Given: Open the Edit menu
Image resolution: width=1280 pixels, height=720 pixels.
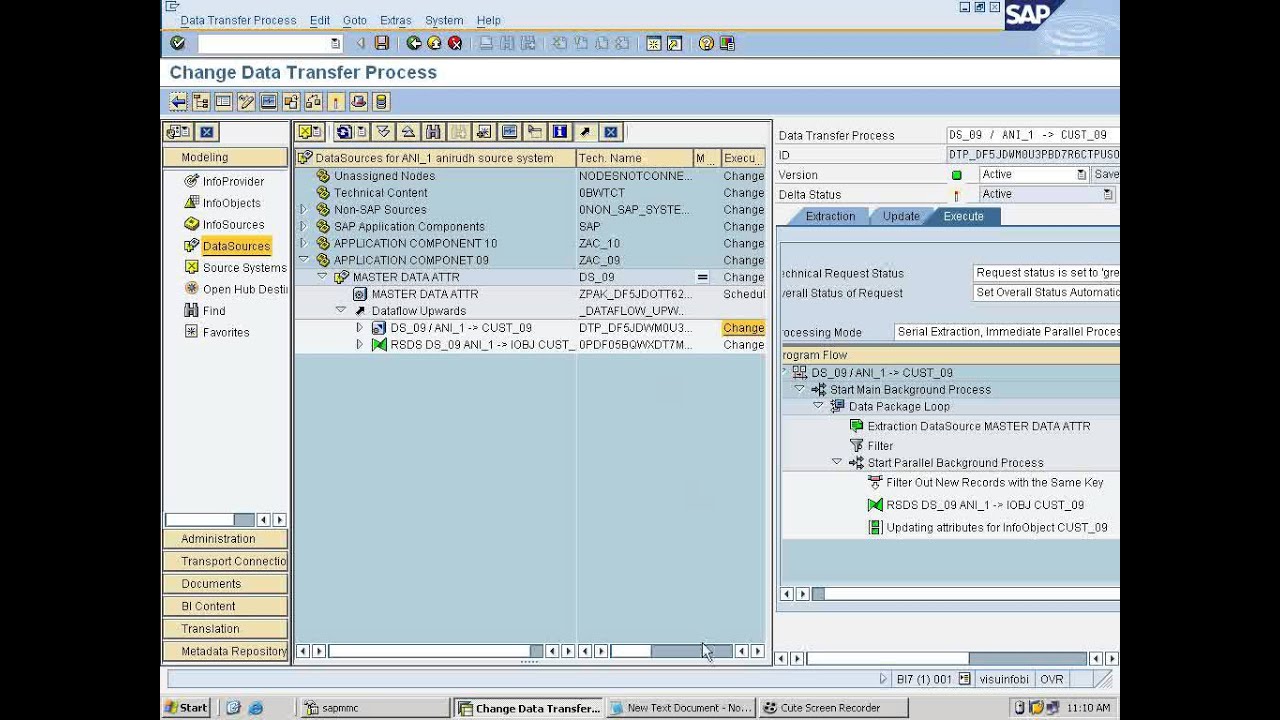Looking at the screenshot, I should pos(320,20).
